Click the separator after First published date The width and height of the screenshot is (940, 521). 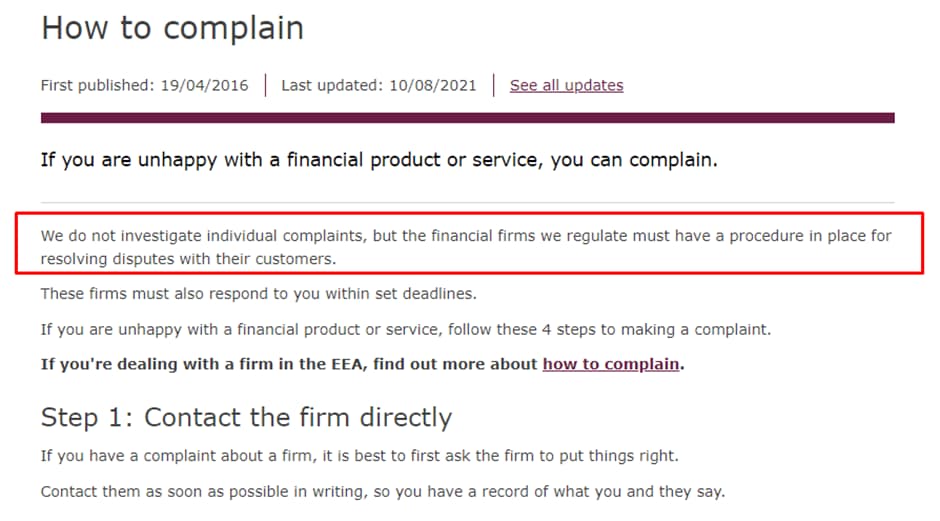[x=266, y=85]
